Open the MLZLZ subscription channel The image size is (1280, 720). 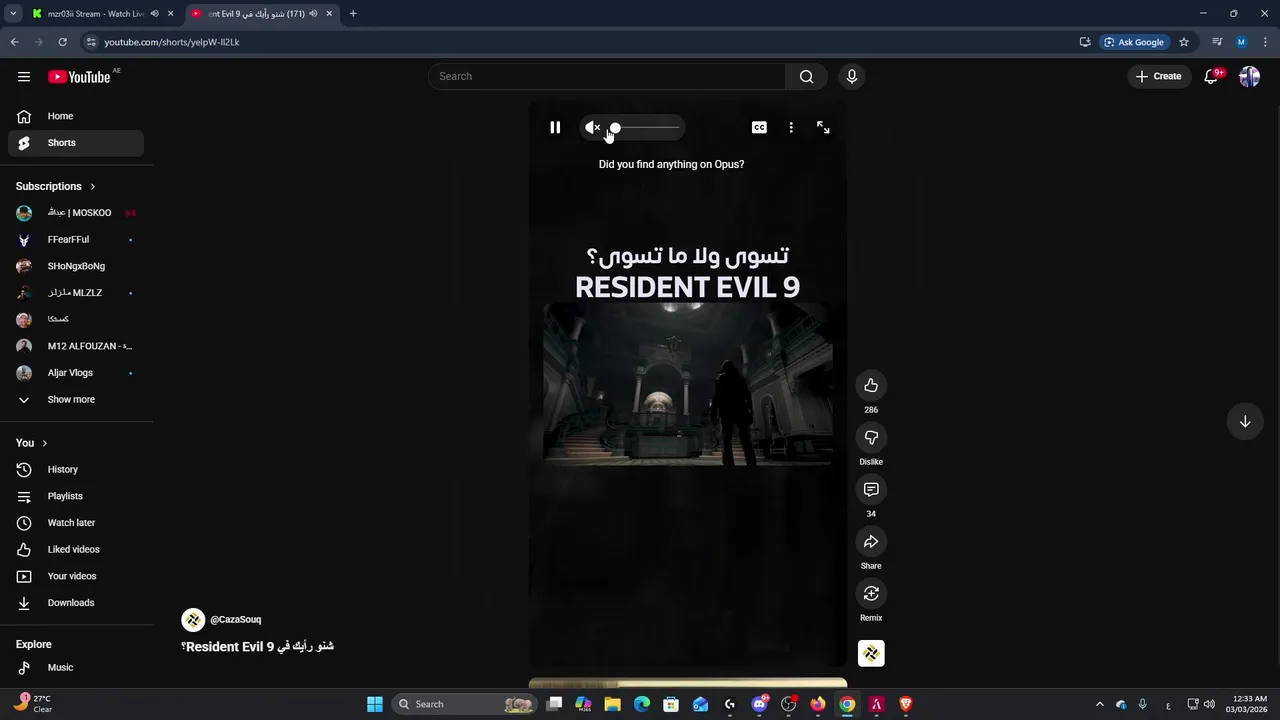click(76, 293)
